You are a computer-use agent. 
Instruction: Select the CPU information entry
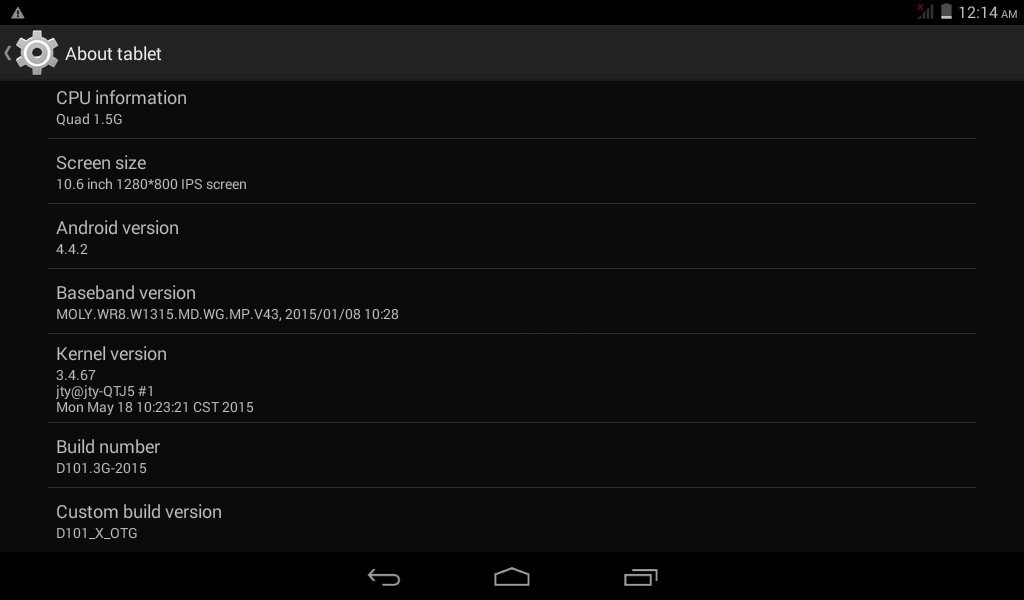pos(512,108)
